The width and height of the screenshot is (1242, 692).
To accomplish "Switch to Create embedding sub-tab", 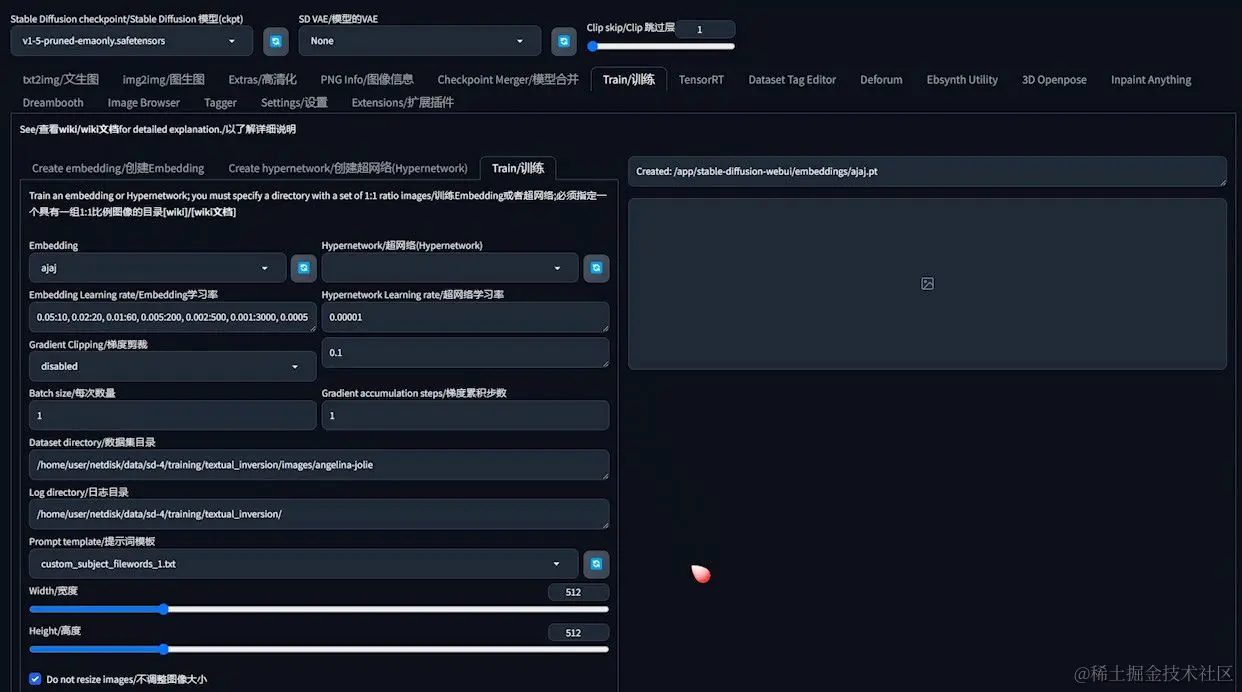I will pos(118,168).
